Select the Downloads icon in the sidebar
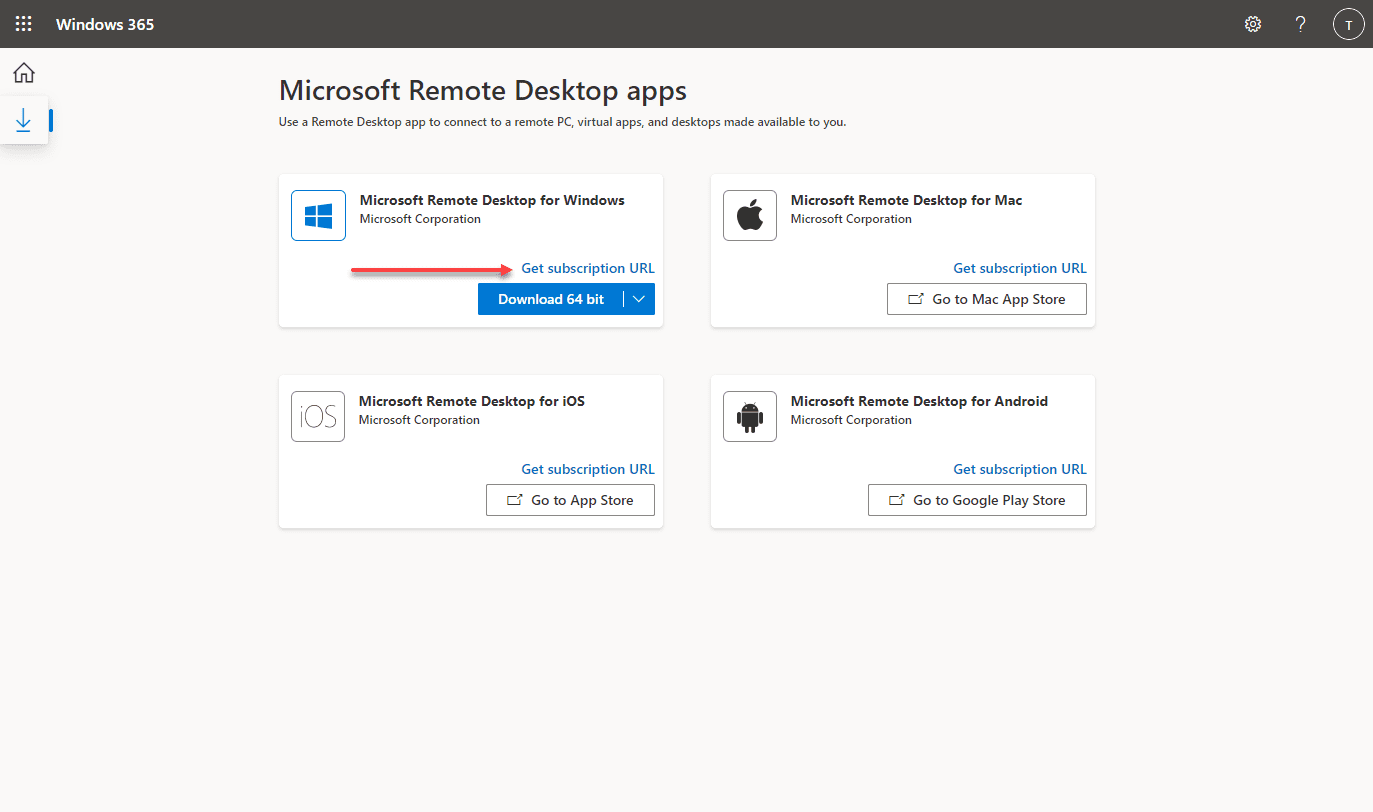This screenshot has width=1373, height=812. 23,118
